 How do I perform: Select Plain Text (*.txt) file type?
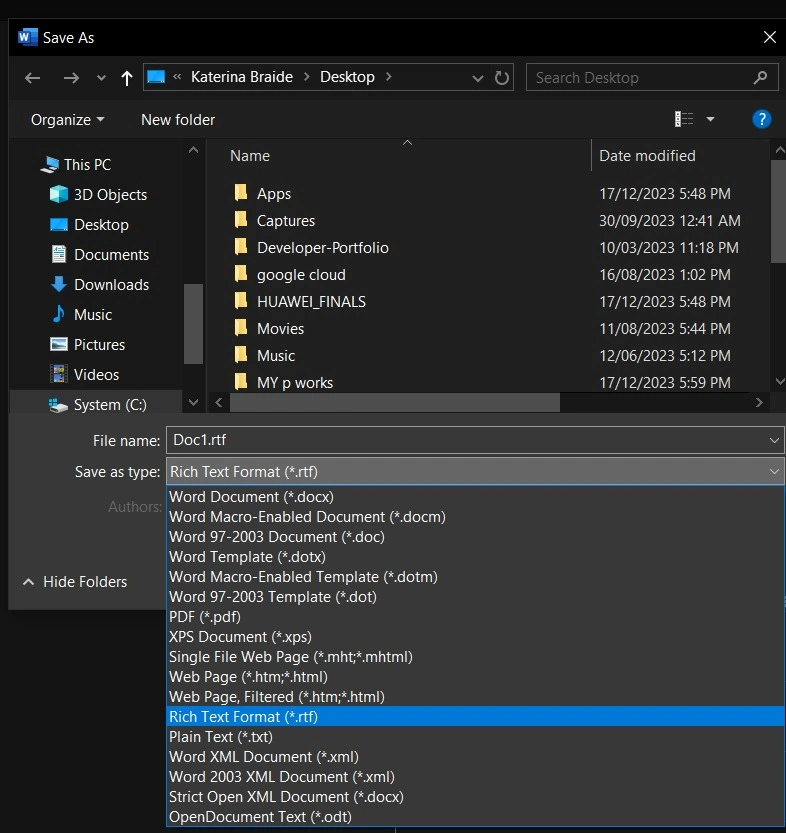[x=220, y=737]
